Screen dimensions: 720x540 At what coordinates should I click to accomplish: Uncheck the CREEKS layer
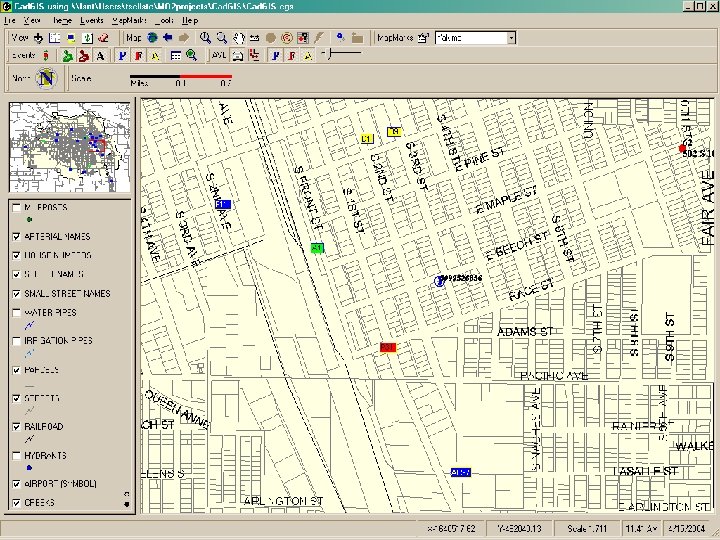tap(17, 503)
